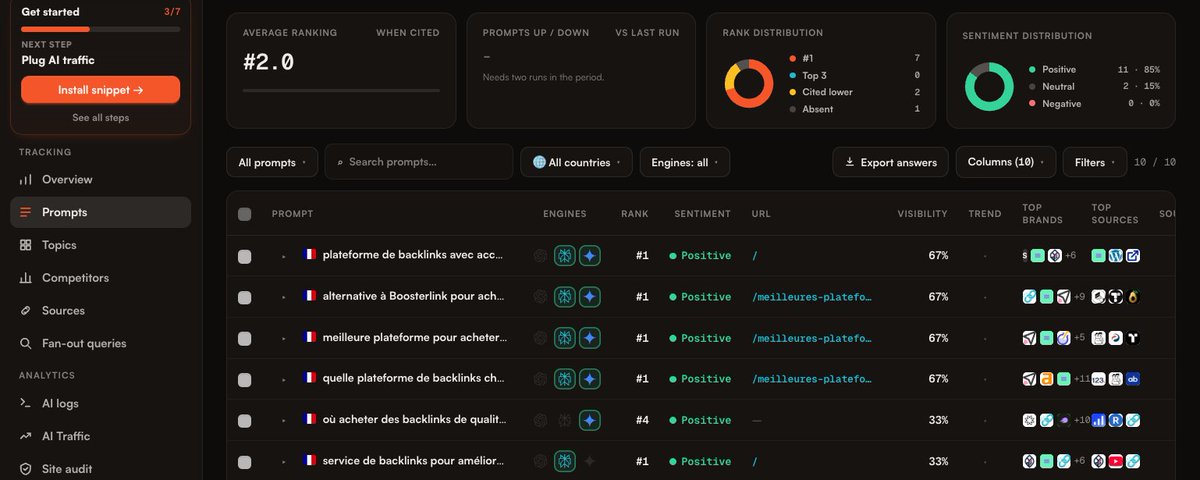Click Gemini engine icon in 'plateforme de backlinks' row
Screen dimensions: 1200x480
pyautogui.click(x=590, y=256)
